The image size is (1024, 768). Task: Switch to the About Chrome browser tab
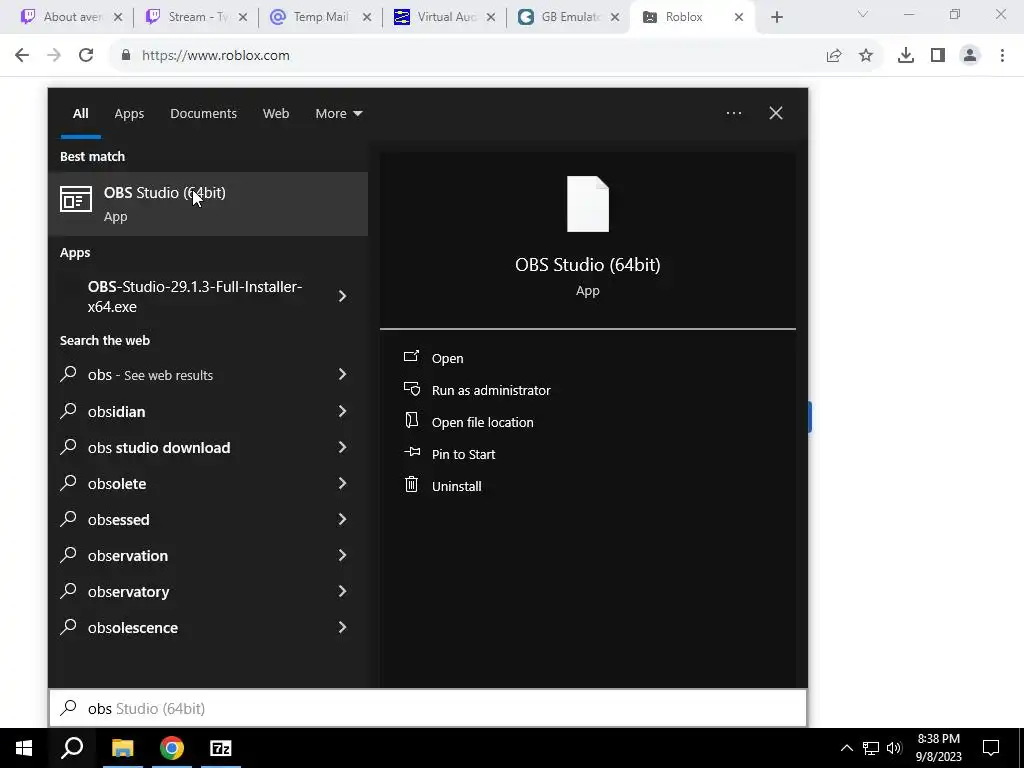72,17
